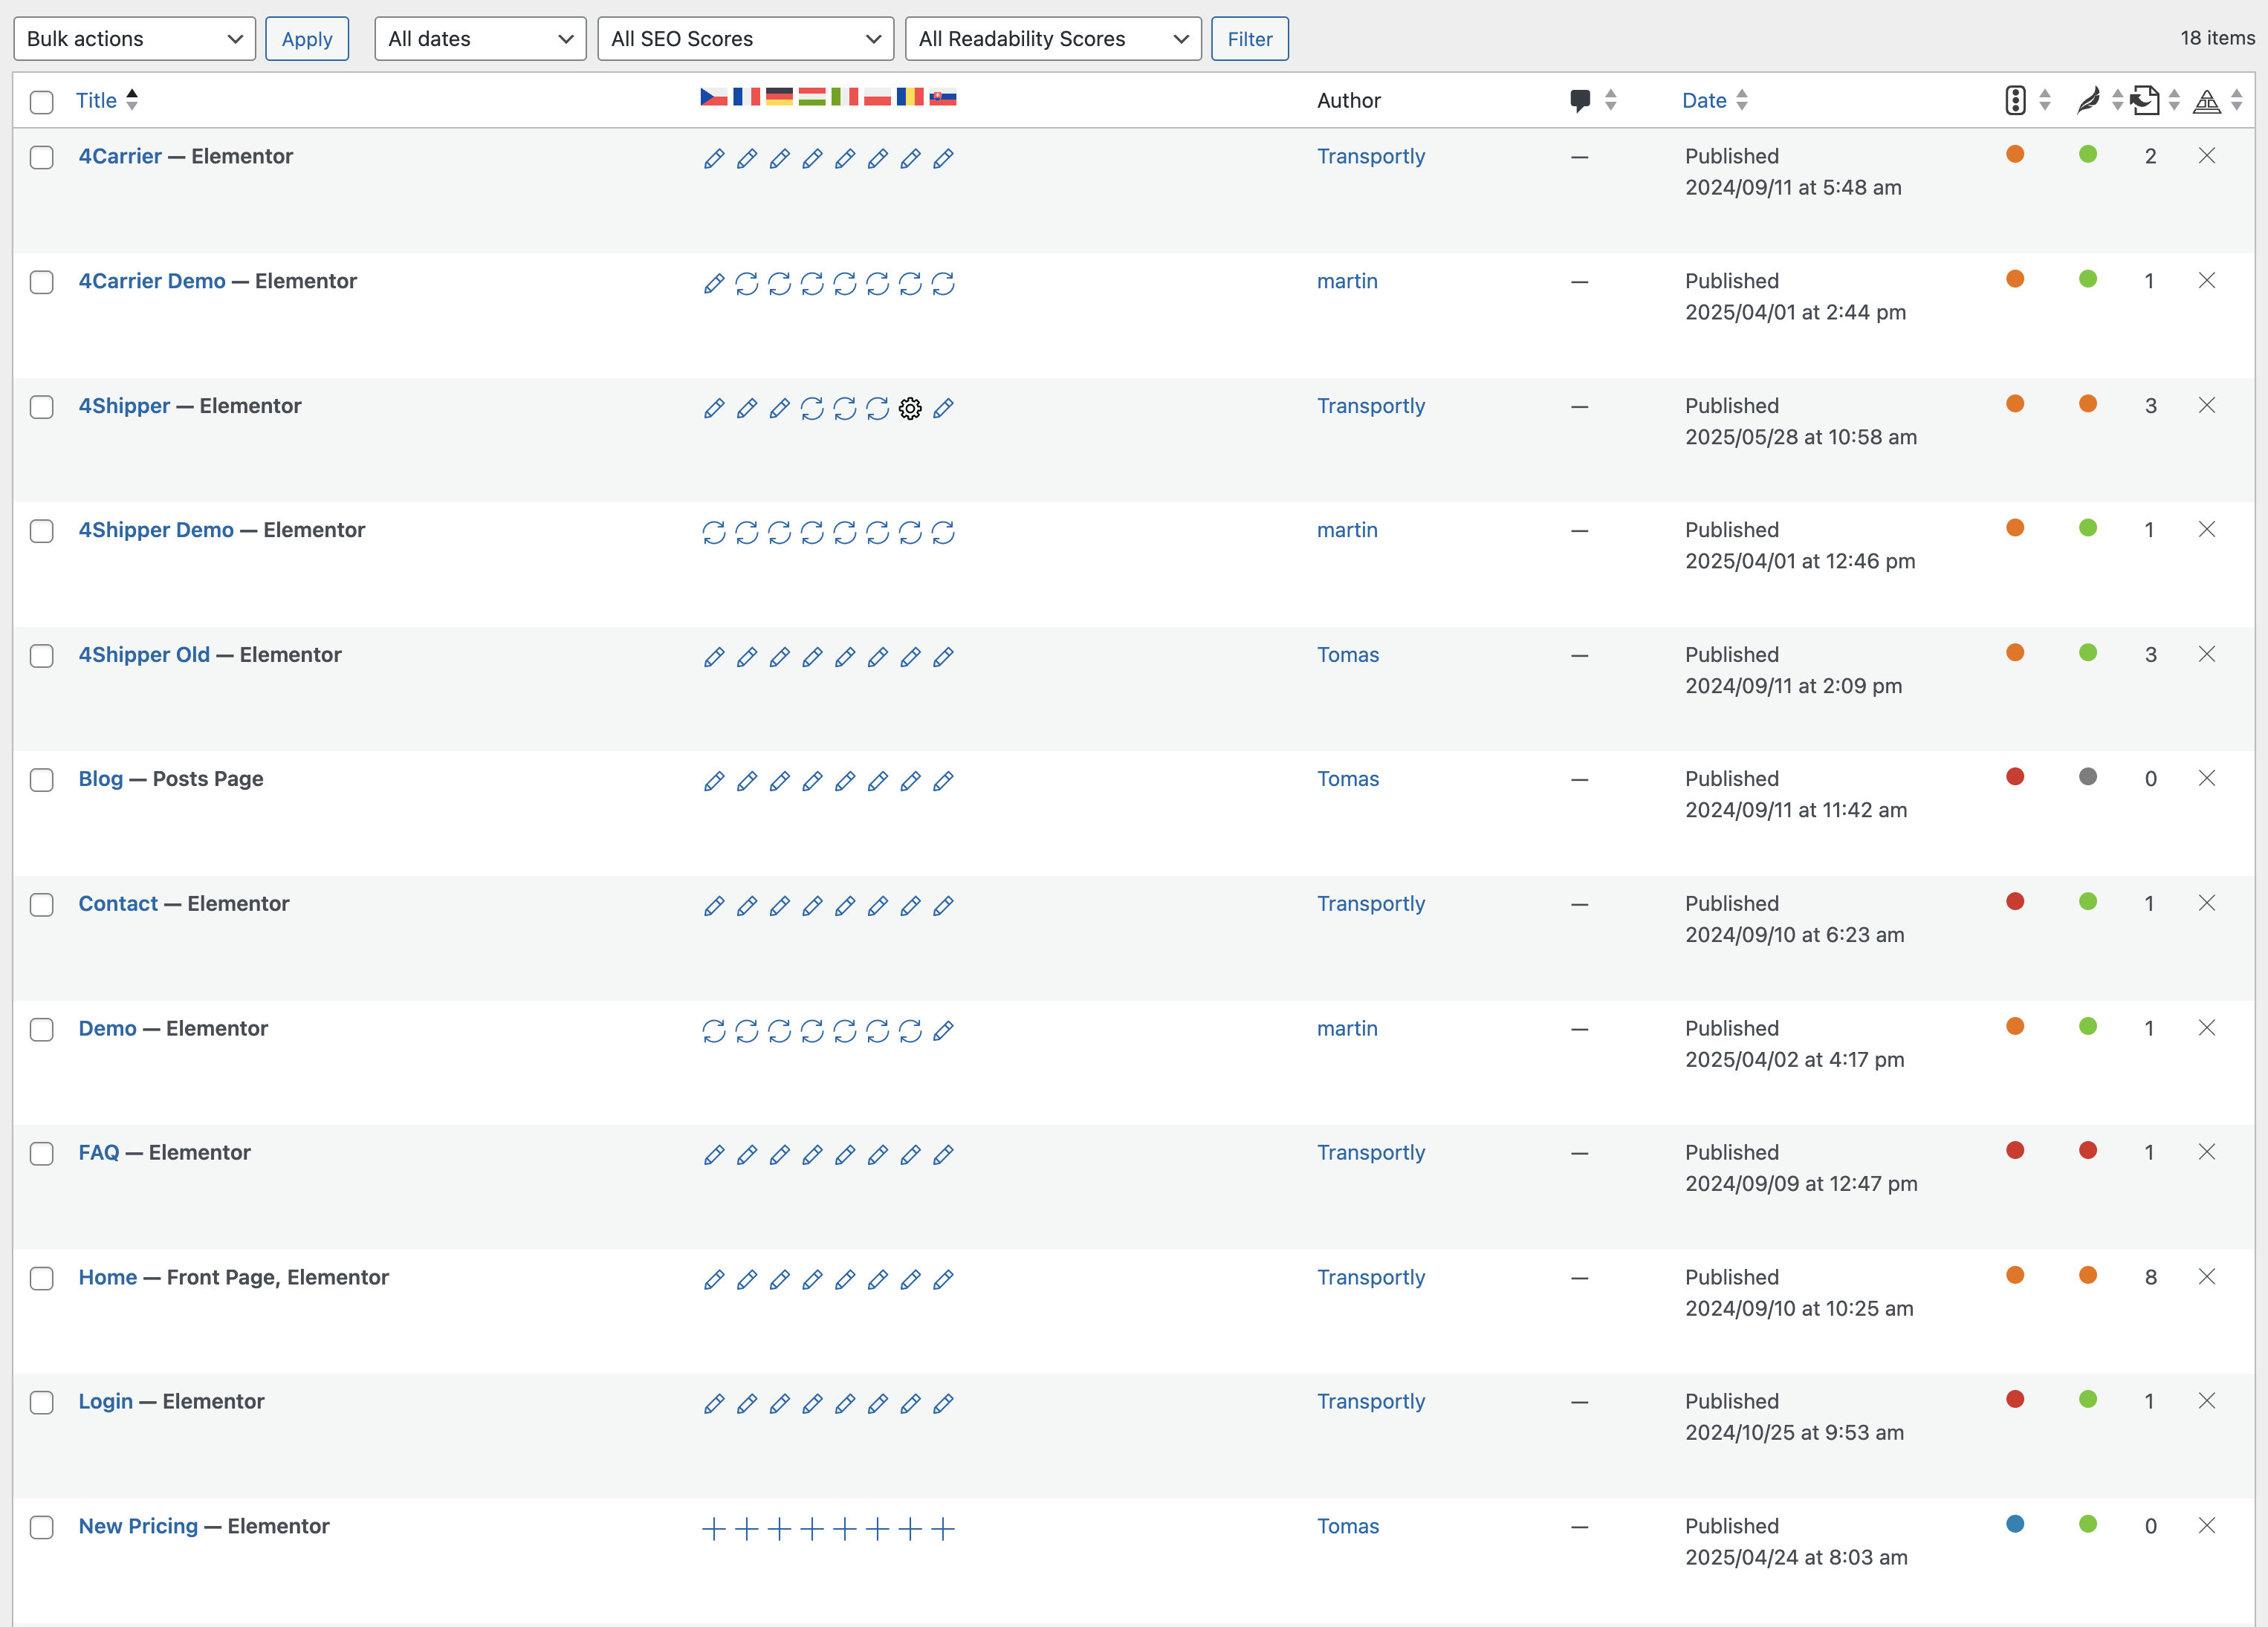Viewport: 2268px width, 1627px height.
Task: Sort the table by Title column
Action: pos(97,100)
